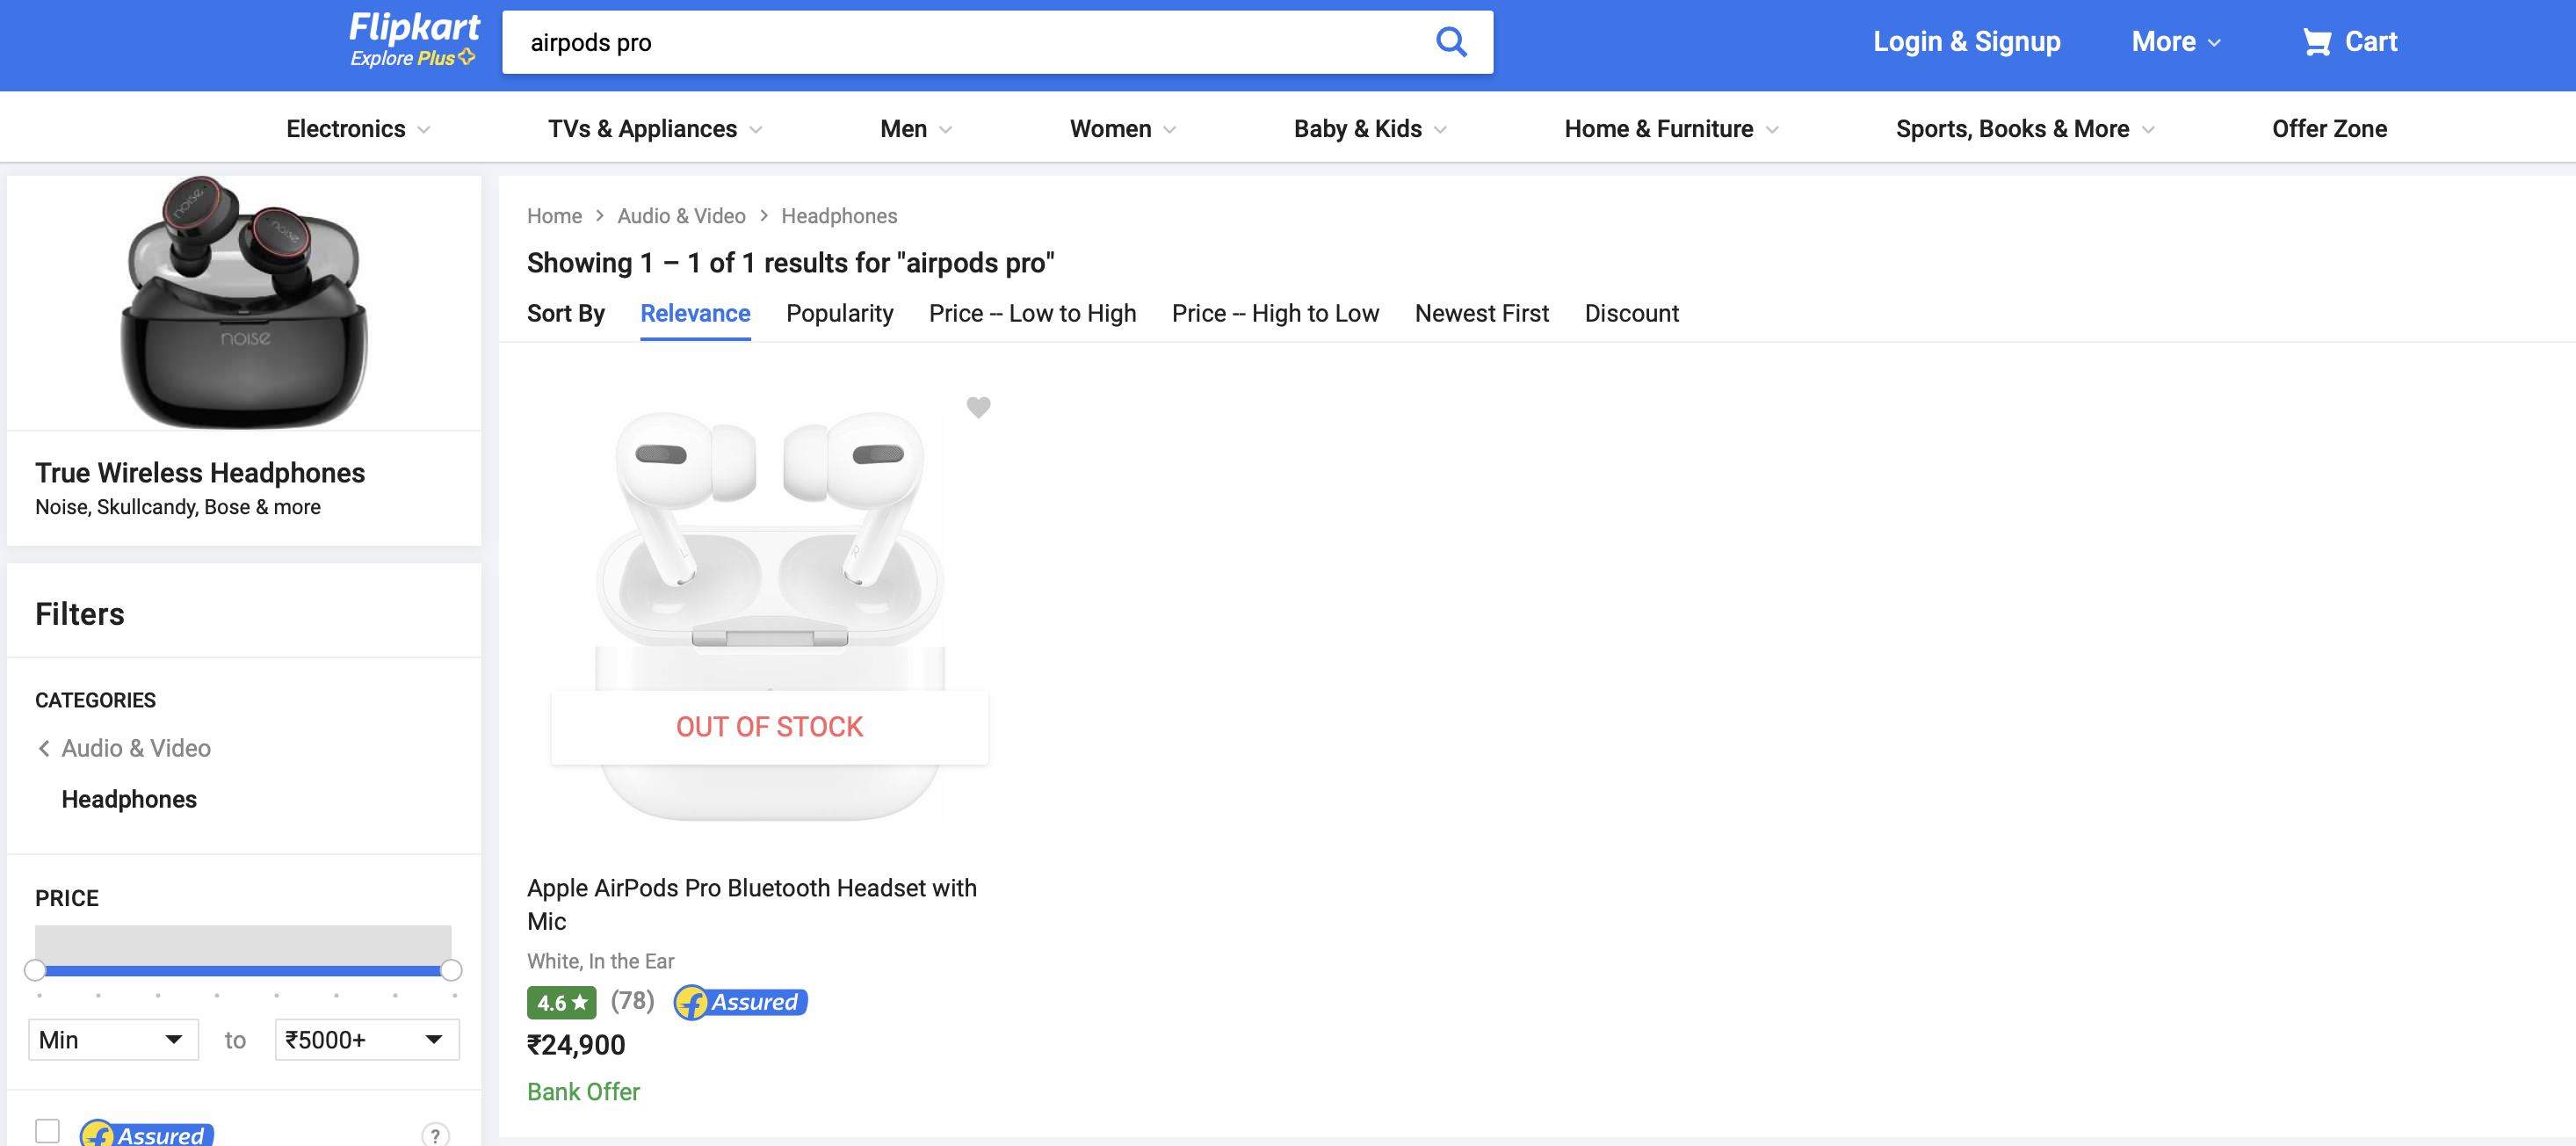The width and height of the screenshot is (2576, 1146).
Task: Click the minimum price slider handle
Action: coord(35,969)
